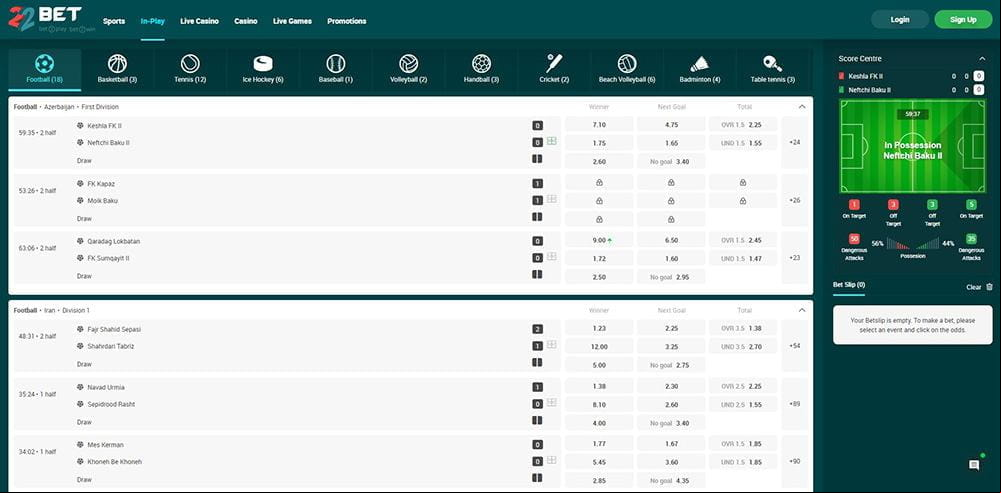This screenshot has height=493, width=1001.
Task: Open pitch view icon for Sepidrood Rasht
Action: pyautogui.click(x=552, y=403)
